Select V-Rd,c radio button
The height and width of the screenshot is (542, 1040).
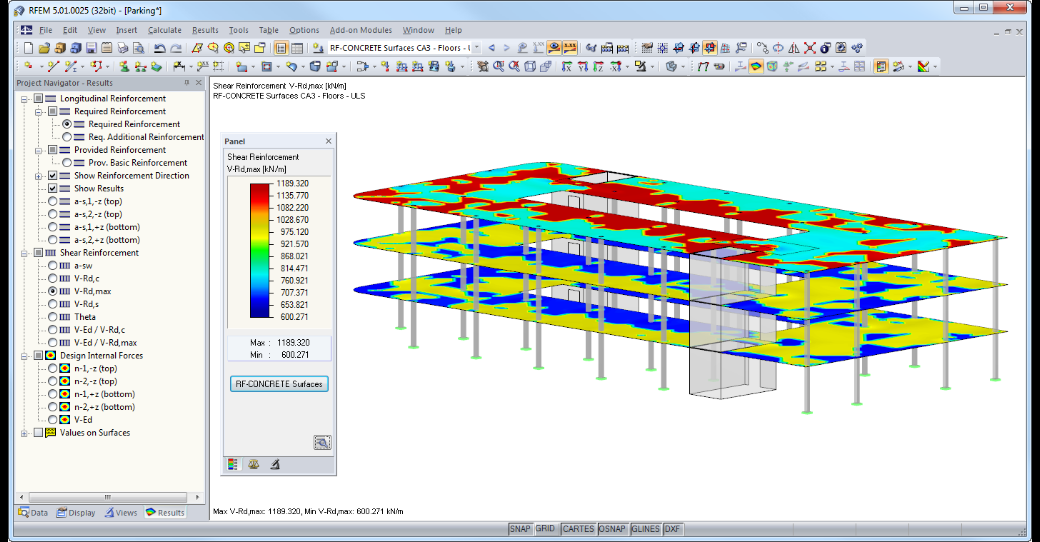tap(52, 279)
